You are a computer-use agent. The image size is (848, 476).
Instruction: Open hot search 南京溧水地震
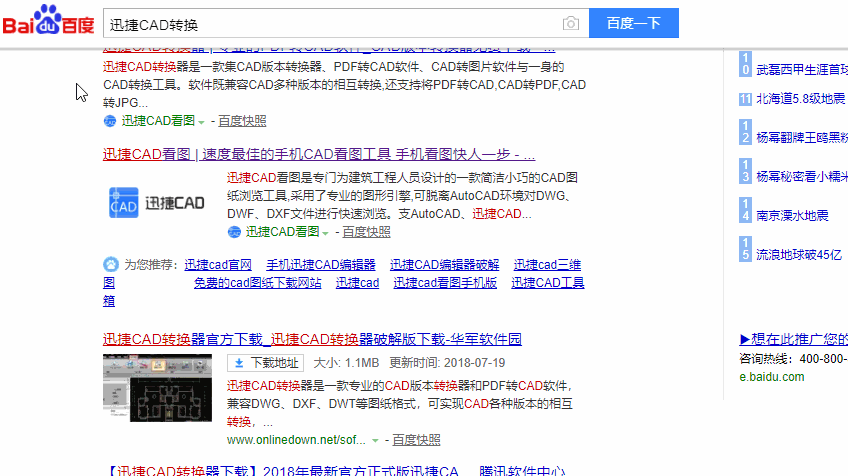[792, 216]
